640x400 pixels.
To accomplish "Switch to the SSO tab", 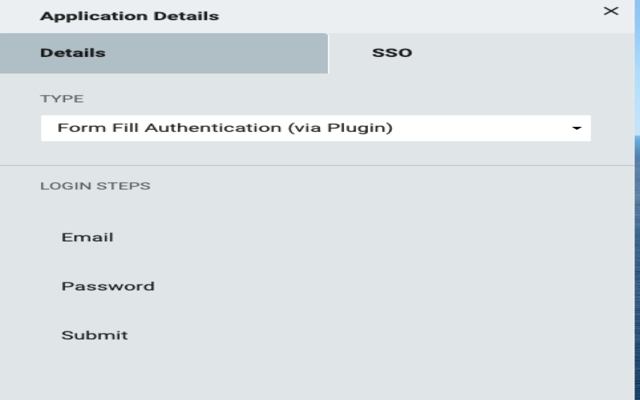I will tap(392, 53).
